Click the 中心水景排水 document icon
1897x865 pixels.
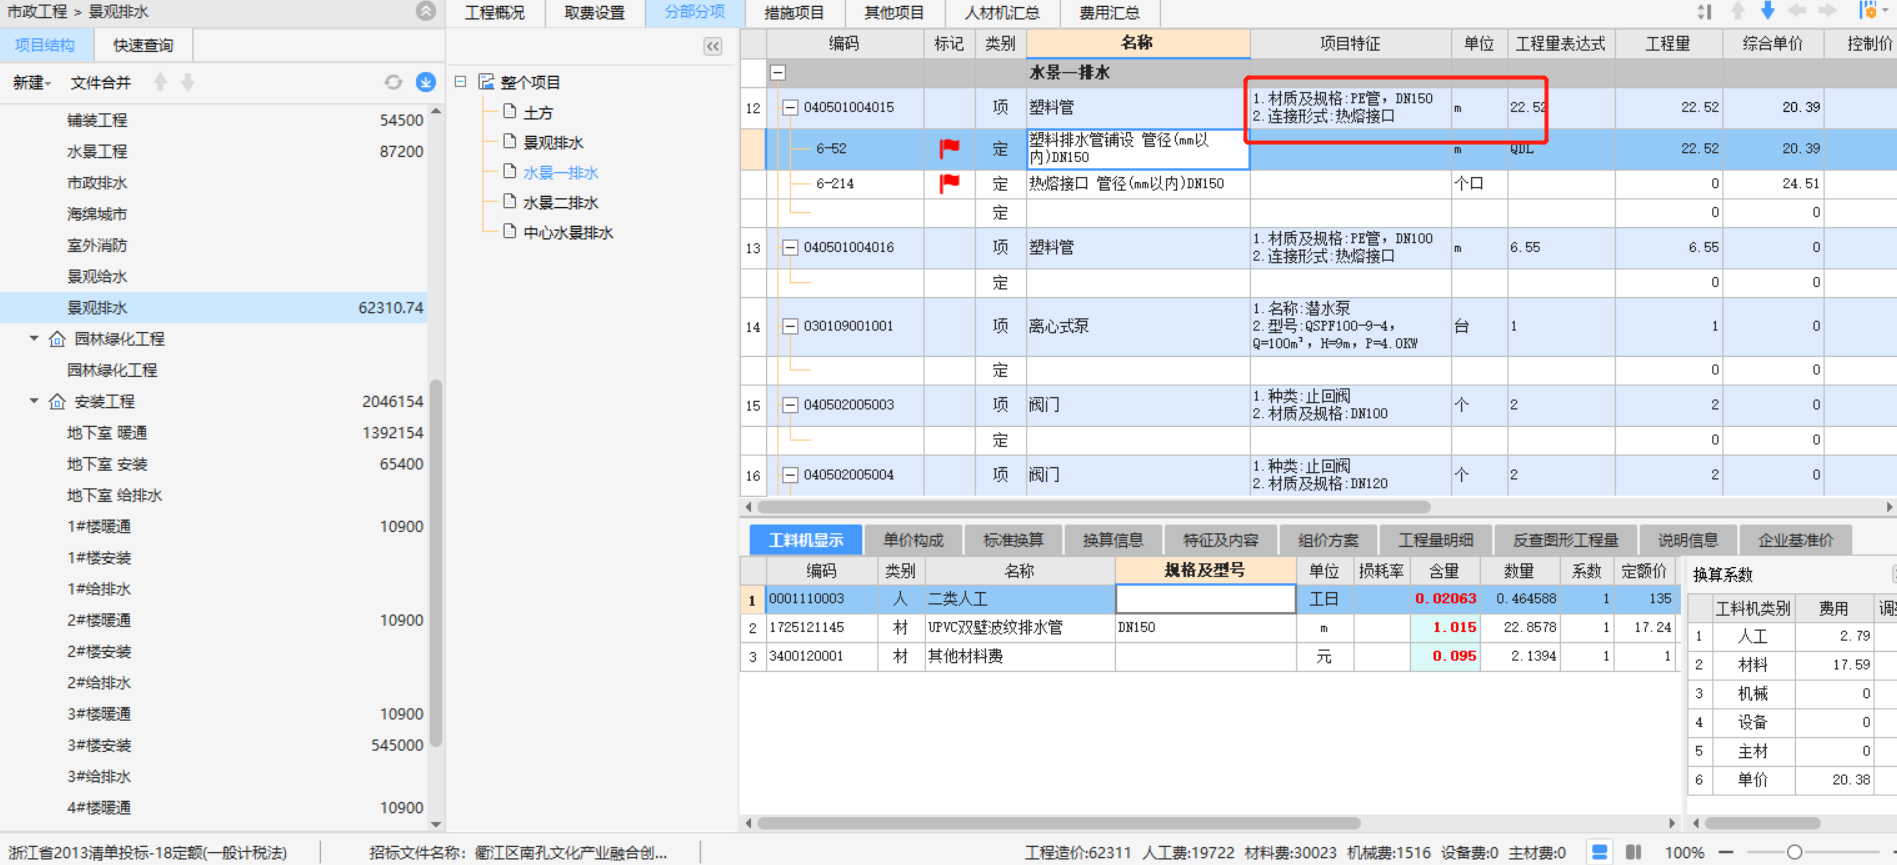pos(510,231)
